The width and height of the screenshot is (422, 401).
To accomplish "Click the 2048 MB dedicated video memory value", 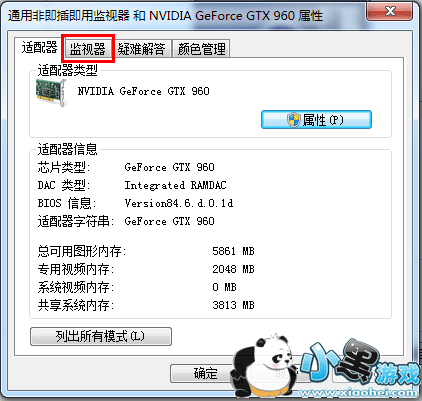I will click(x=233, y=269).
